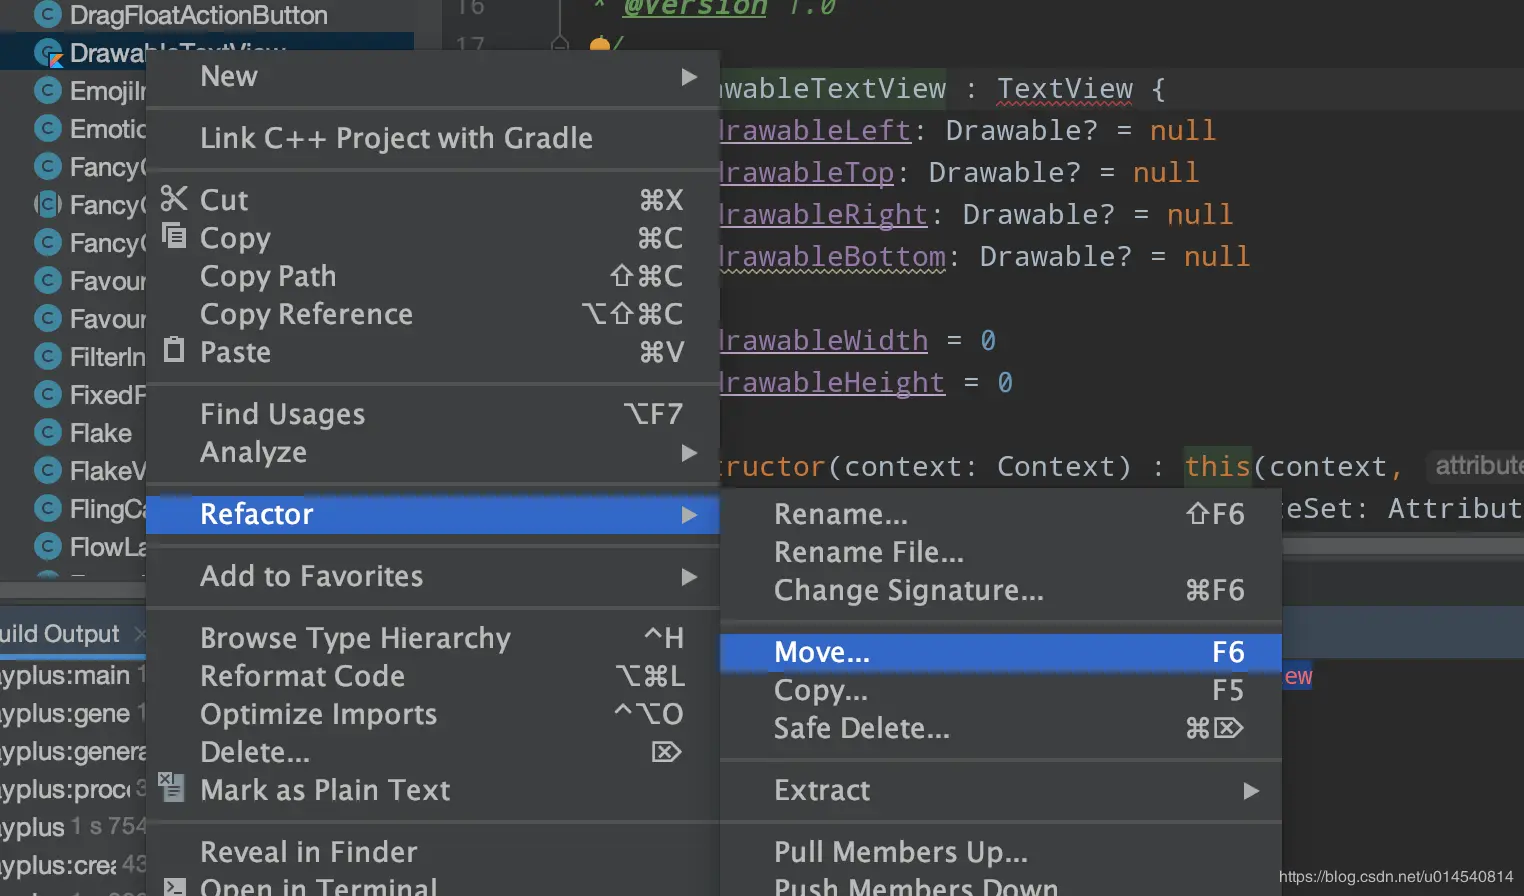1524x896 pixels.
Task: Choose Move… from the Refactor submenu
Action: coord(822,653)
